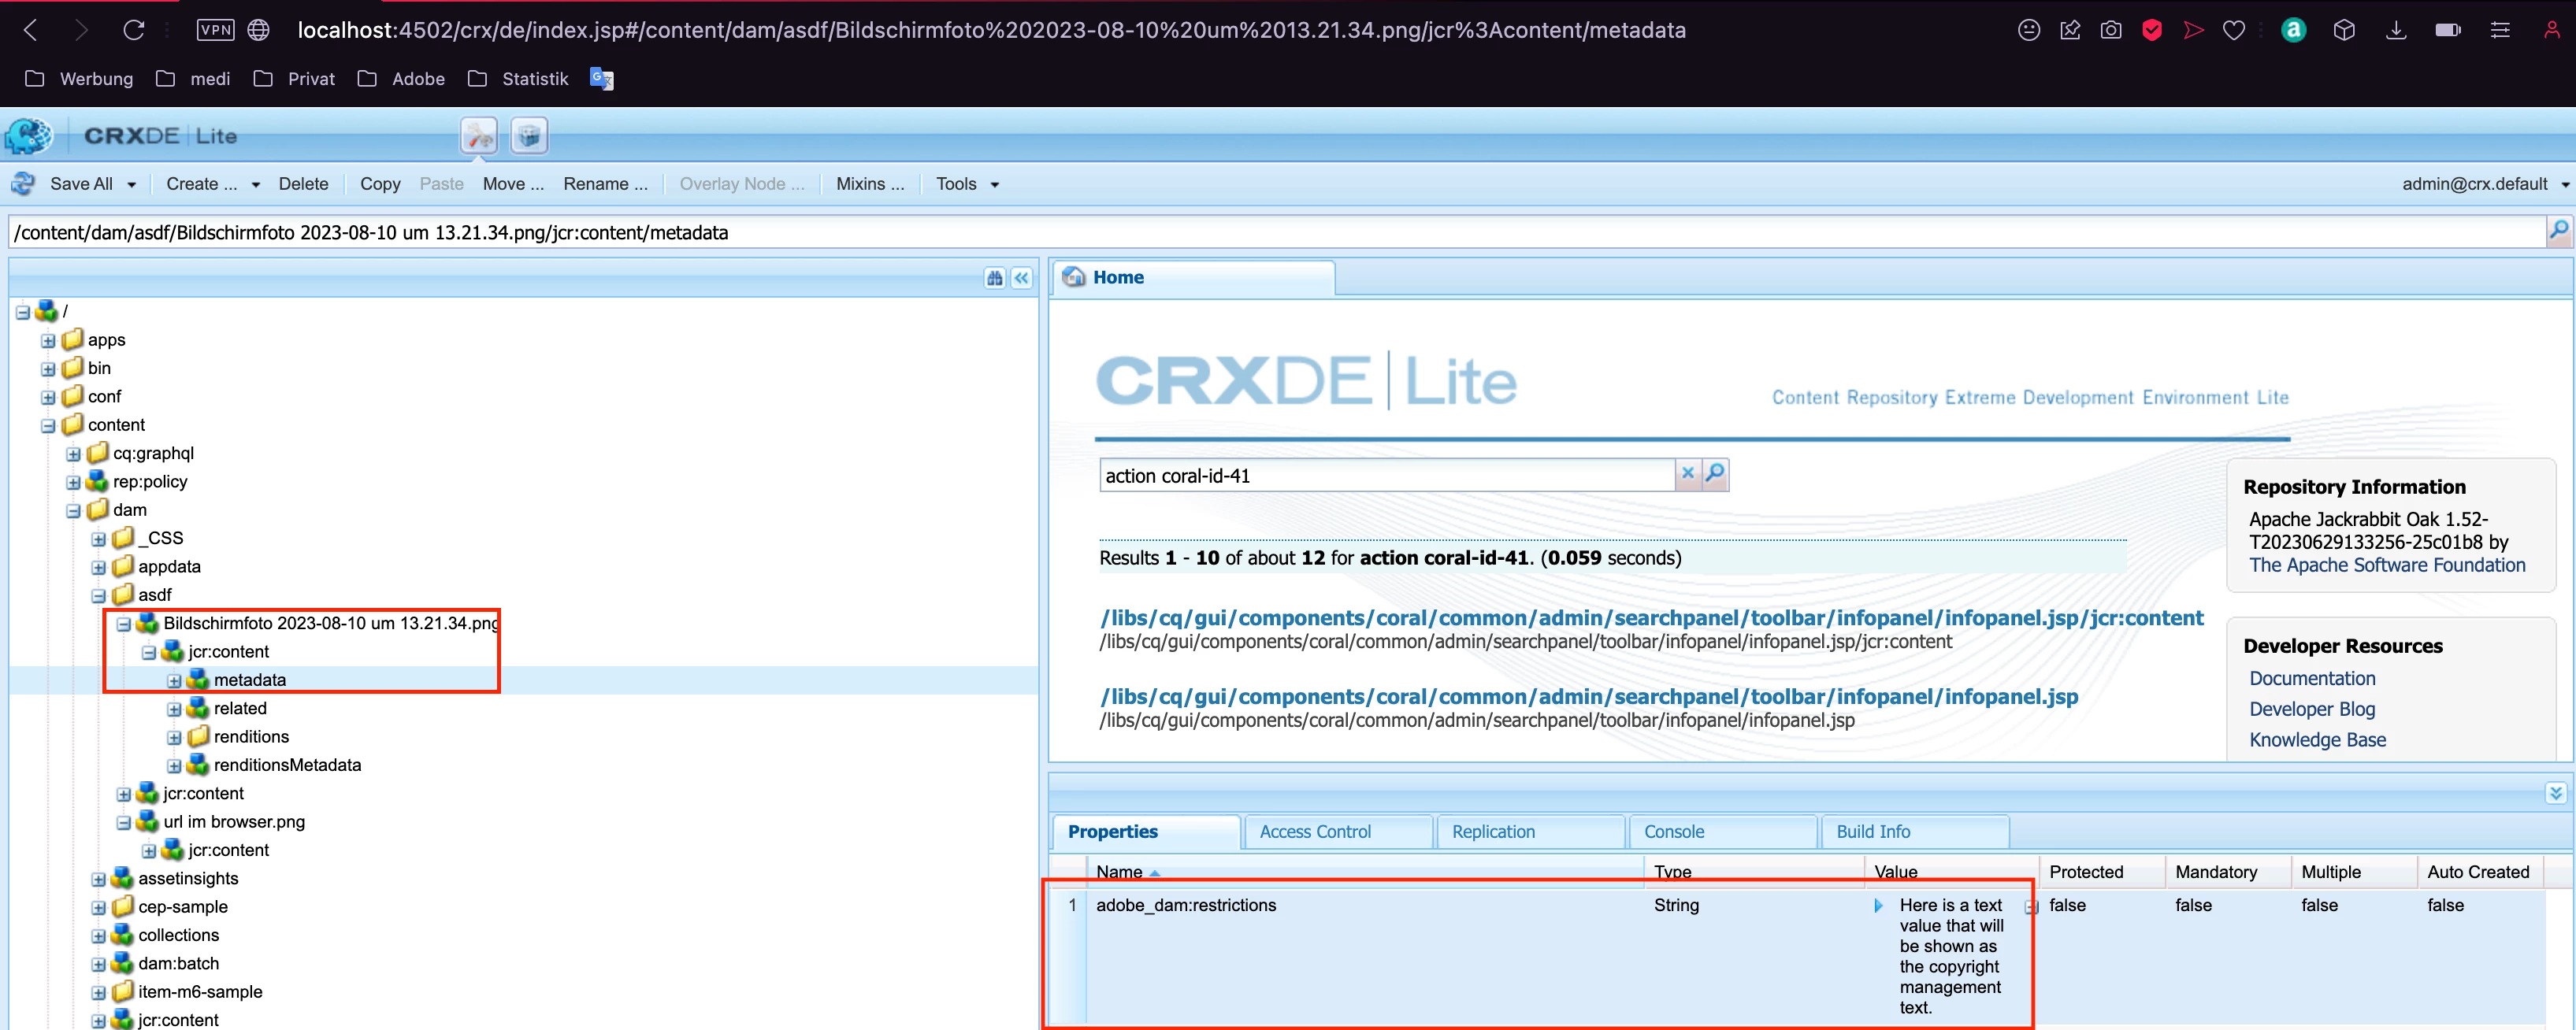The width and height of the screenshot is (2576, 1030).
Task: Click the repository path input field
Action: tap(1270, 232)
